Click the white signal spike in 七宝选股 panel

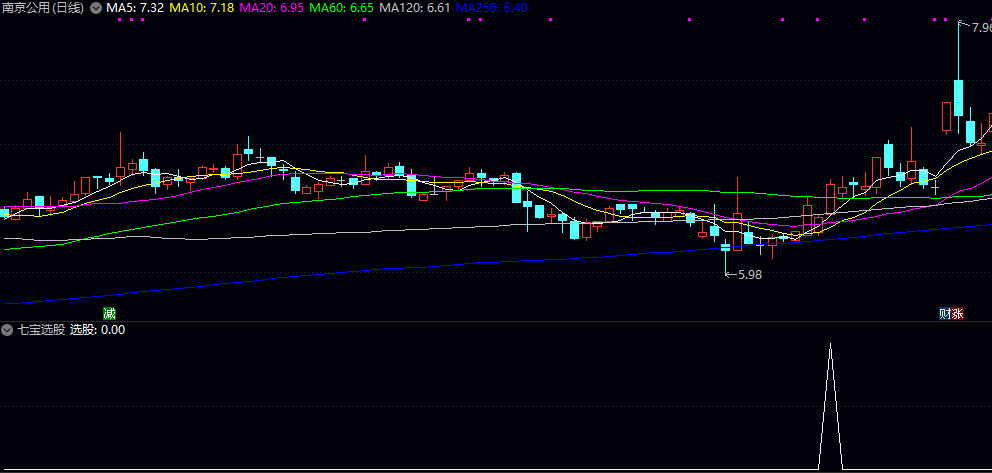coord(830,400)
